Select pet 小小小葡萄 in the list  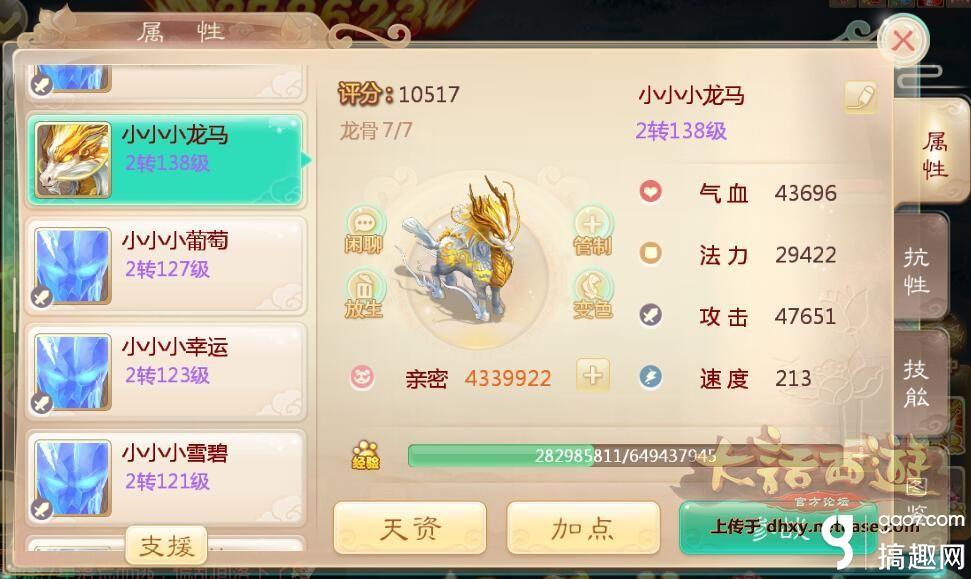tap(165, 266)
